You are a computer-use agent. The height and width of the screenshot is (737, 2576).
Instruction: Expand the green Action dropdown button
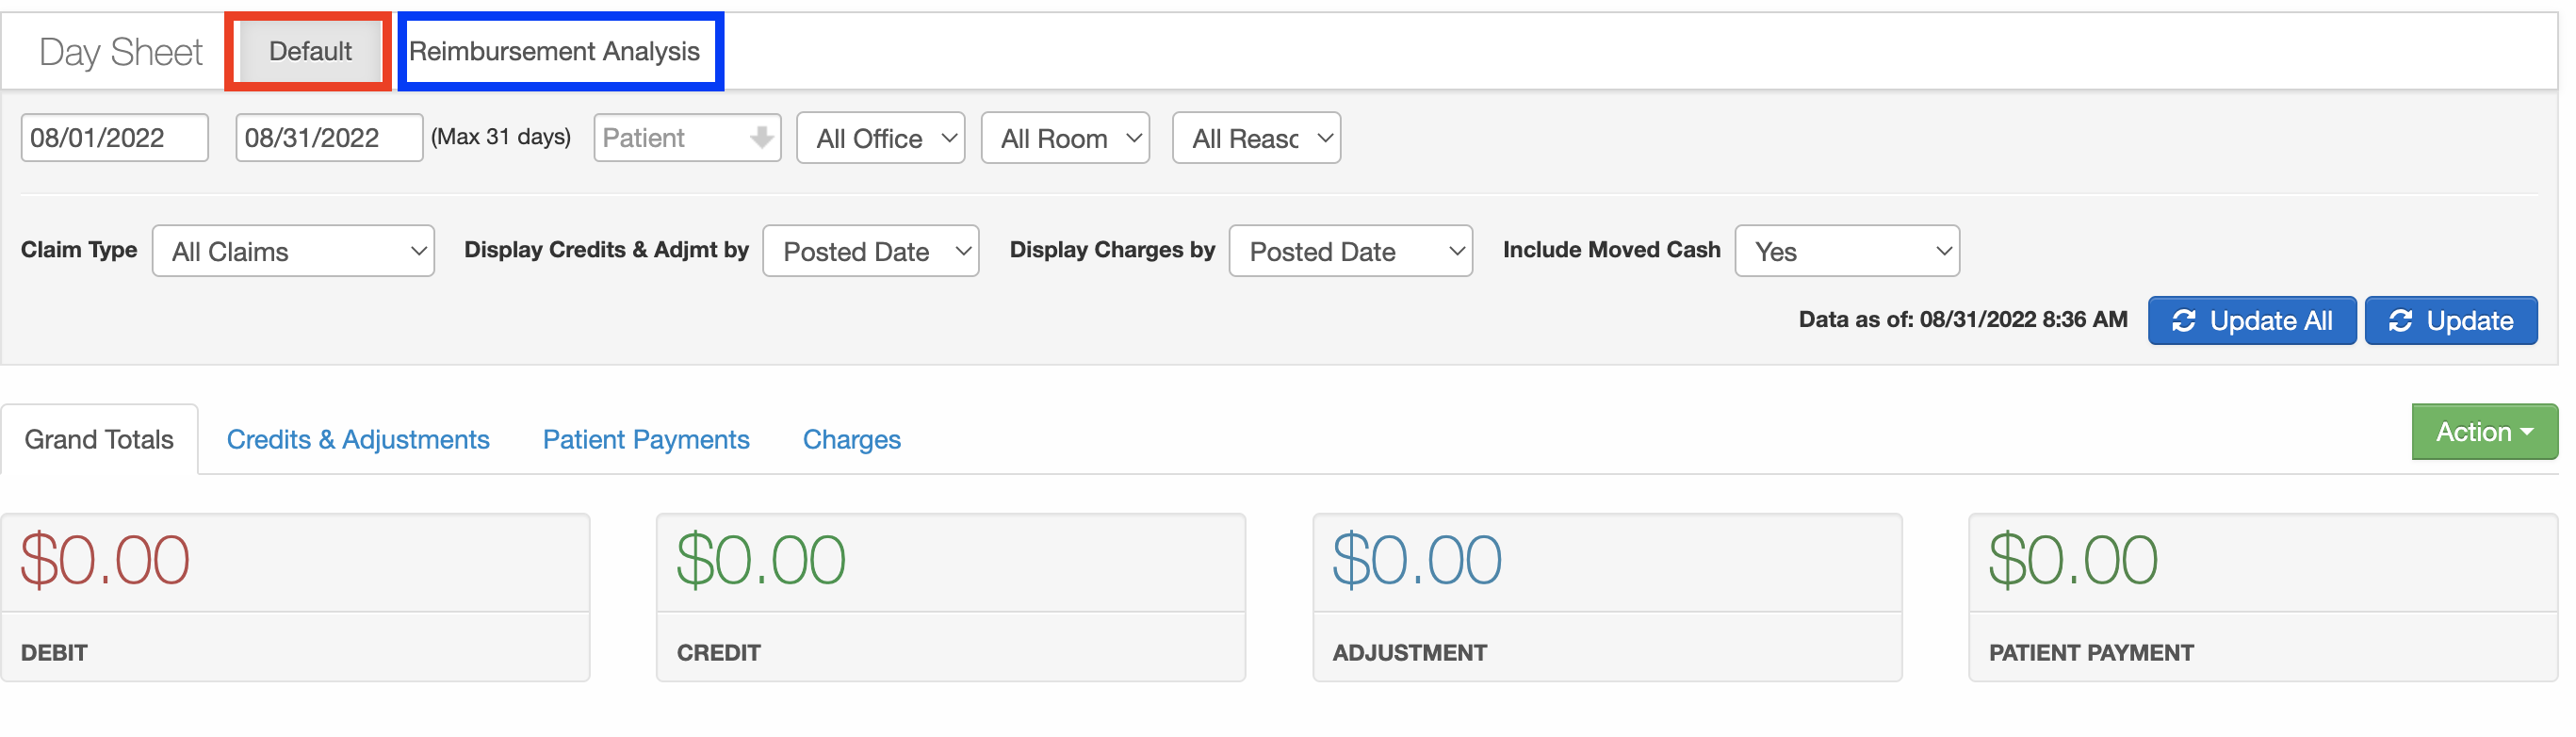pyautogui.click(x=2483, y=432)
